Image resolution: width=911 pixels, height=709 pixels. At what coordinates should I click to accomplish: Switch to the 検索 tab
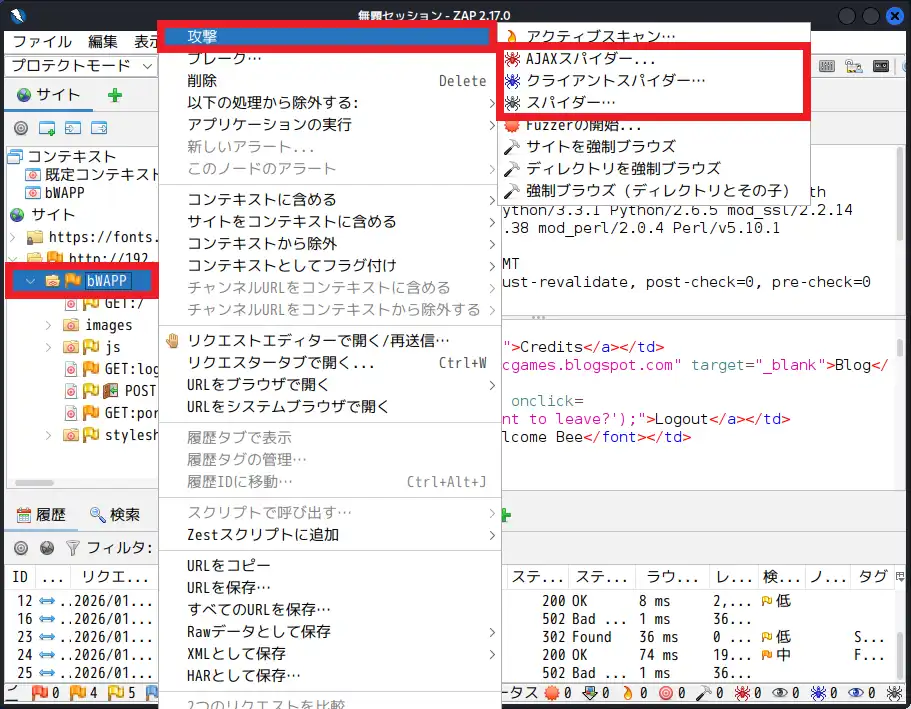(115, 515)
